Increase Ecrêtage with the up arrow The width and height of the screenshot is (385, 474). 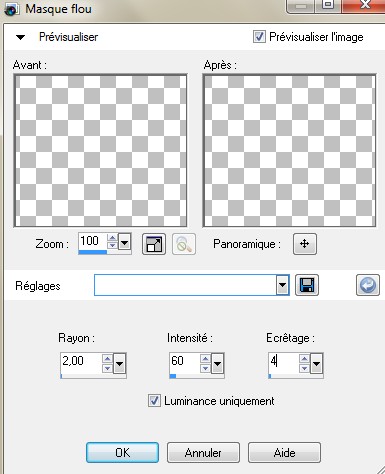point(304,358)
